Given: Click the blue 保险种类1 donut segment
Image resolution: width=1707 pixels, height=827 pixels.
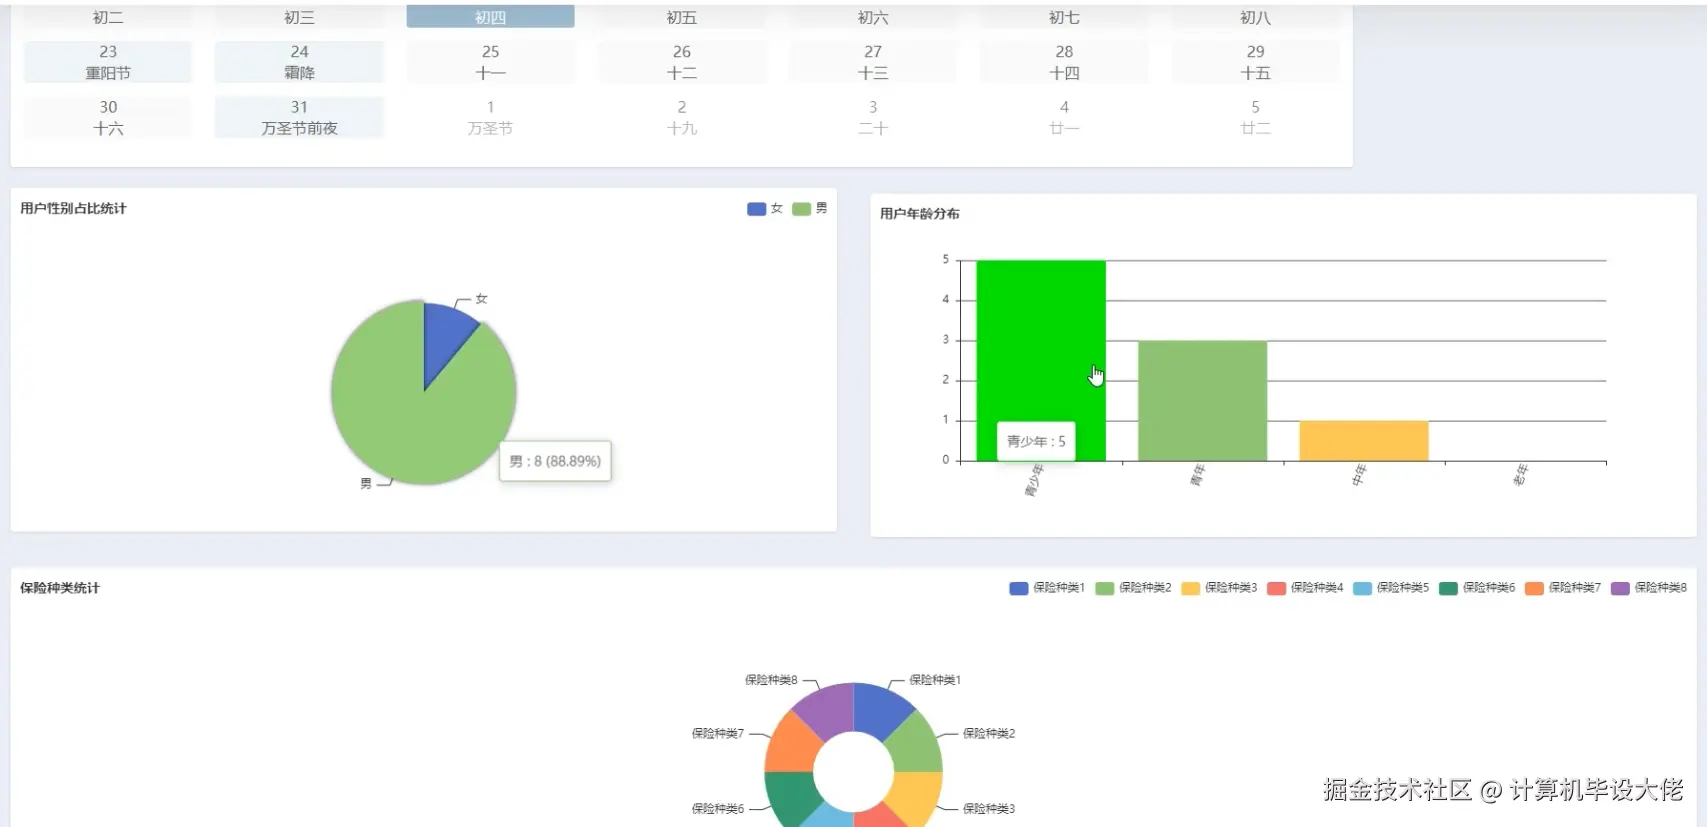Looking at the screenshot, I should 880,709.
